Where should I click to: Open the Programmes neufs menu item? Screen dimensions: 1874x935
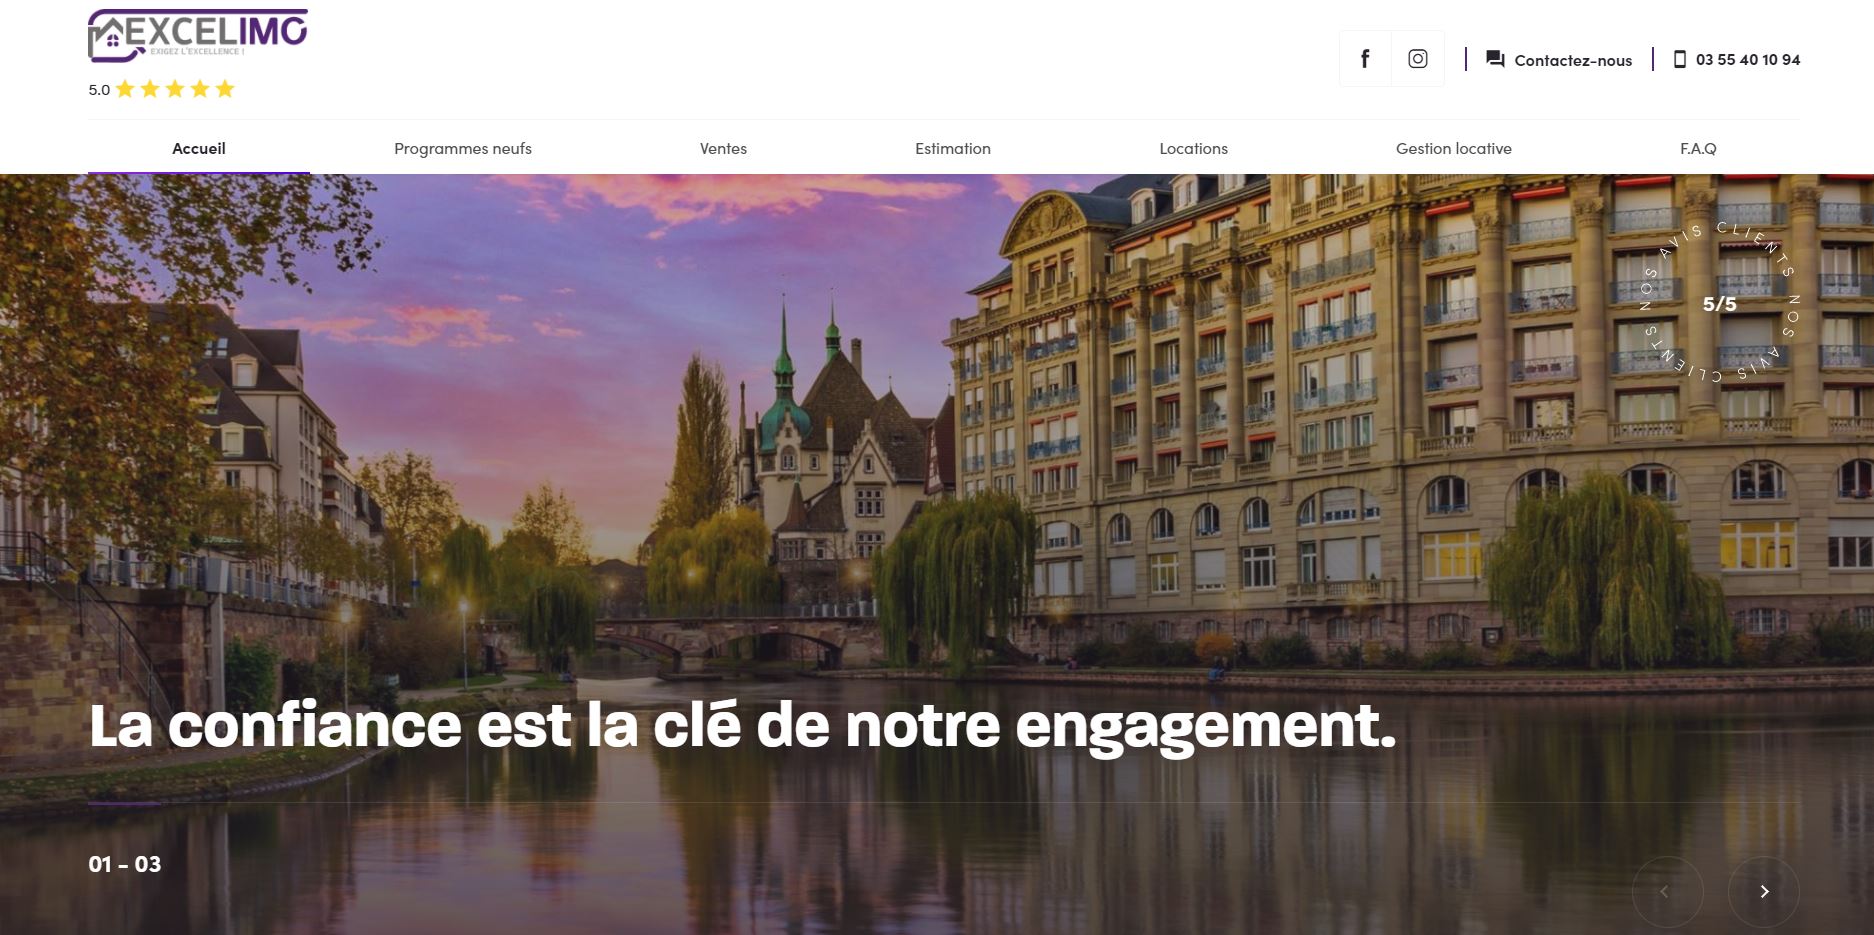tap(463, 148)
